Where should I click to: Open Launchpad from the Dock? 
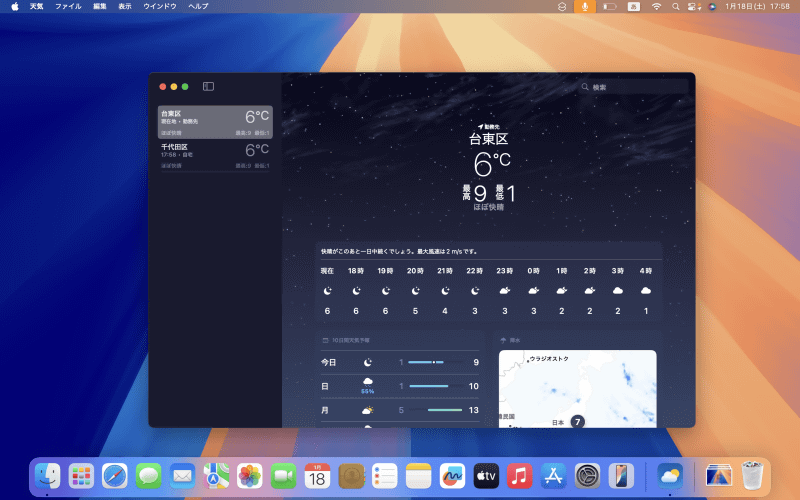tap(81, 477)
